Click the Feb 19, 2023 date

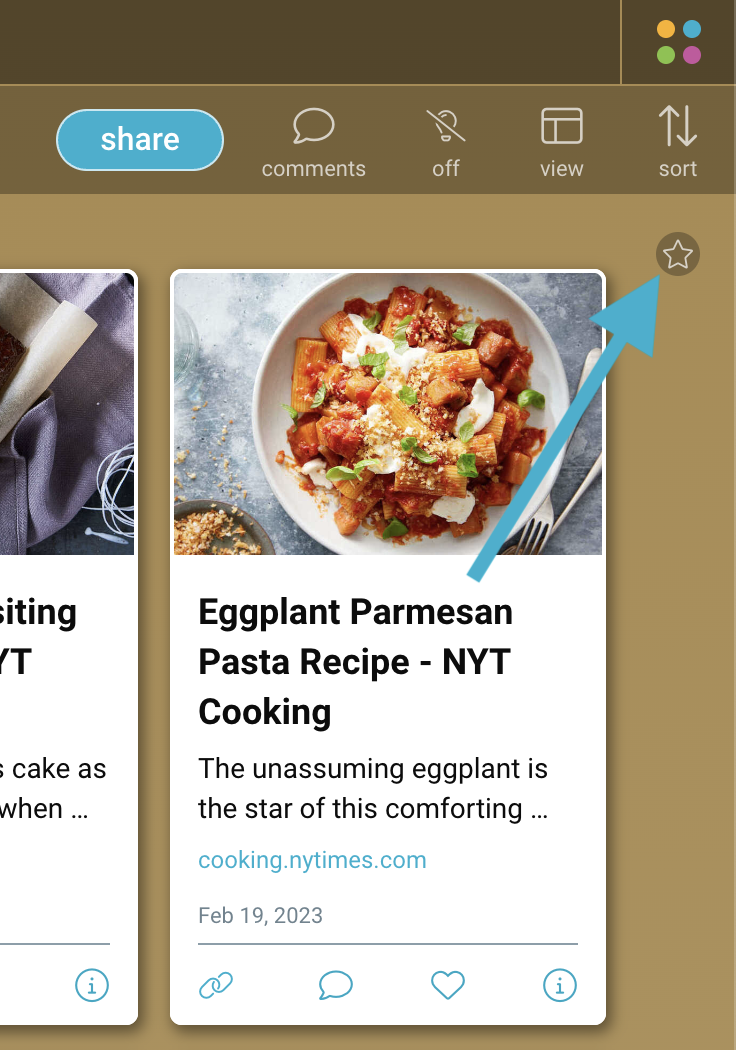[x=260, y=916]
